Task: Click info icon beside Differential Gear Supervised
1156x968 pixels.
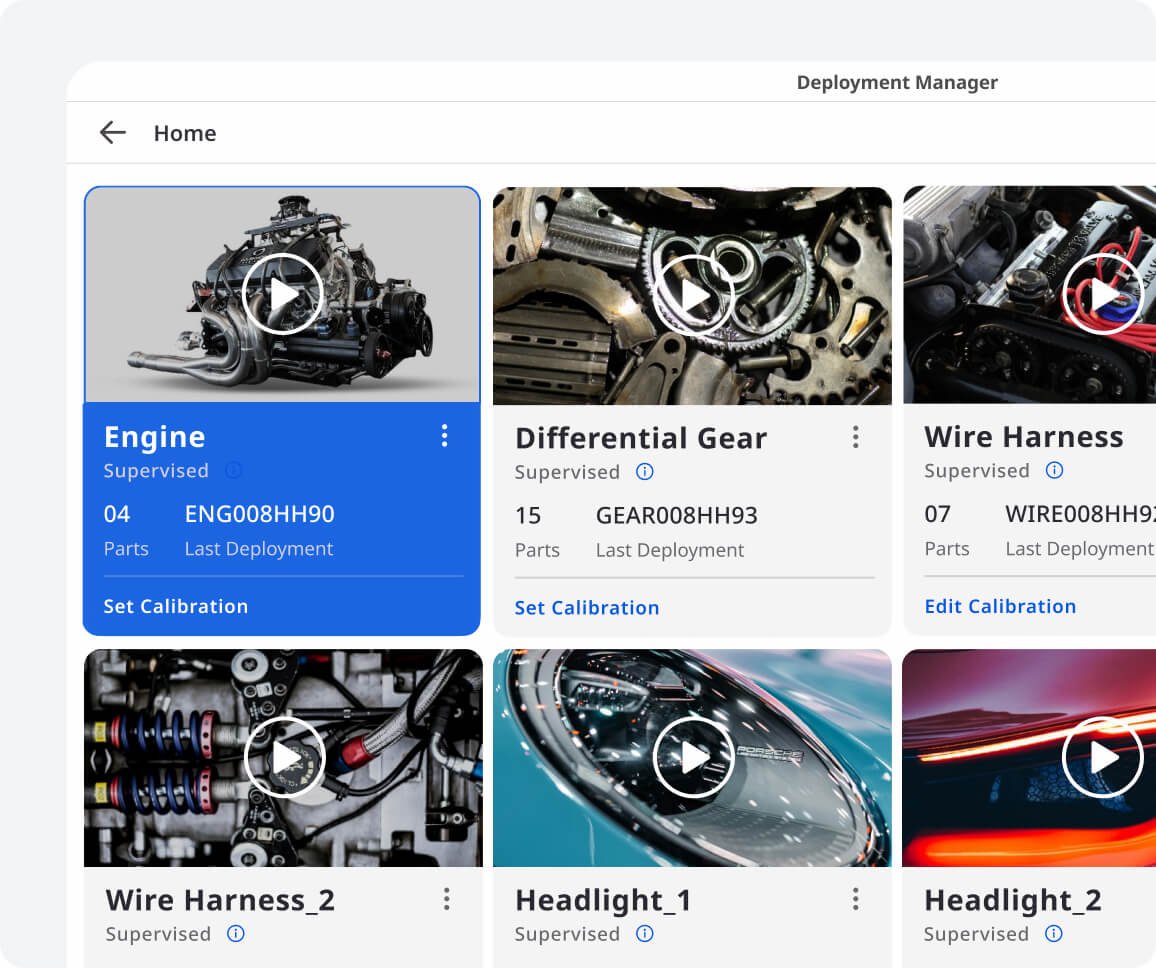Action: point(645,471)
